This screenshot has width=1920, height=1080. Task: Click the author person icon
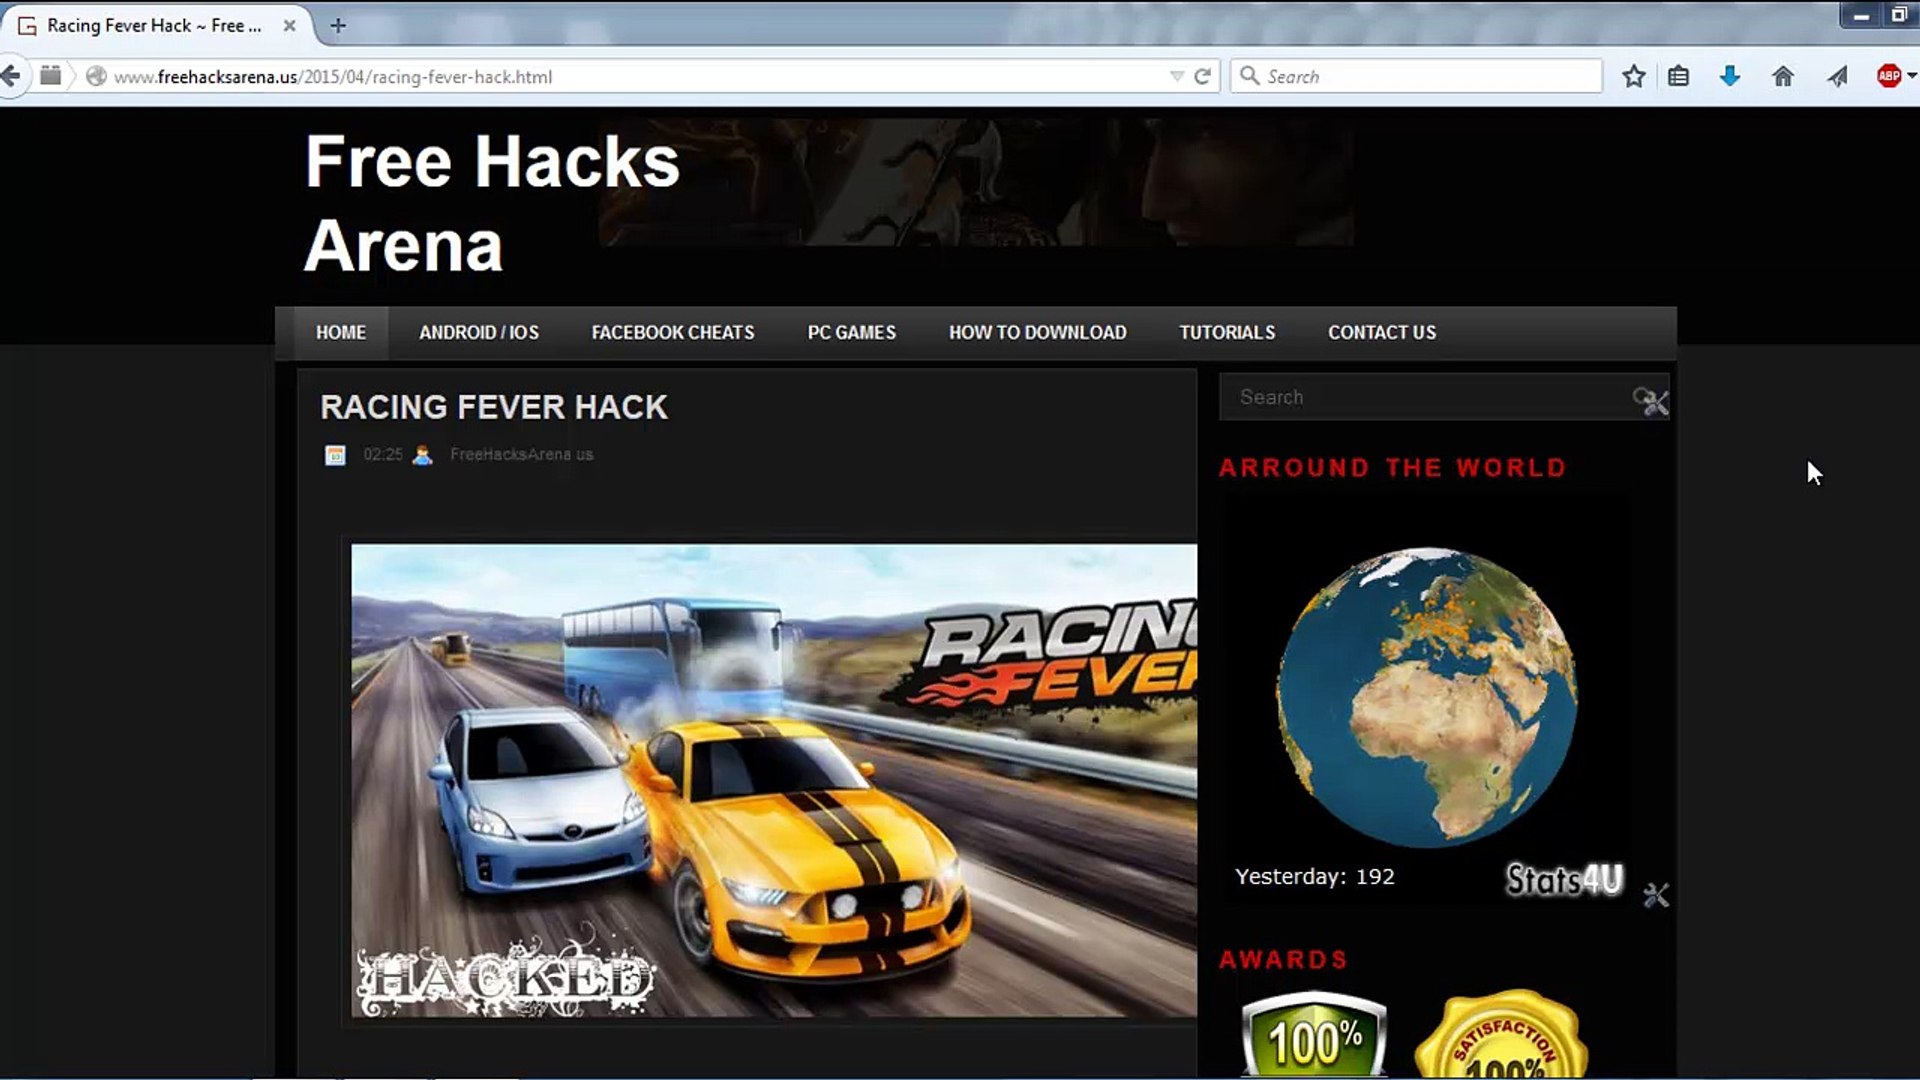[423, 455]
